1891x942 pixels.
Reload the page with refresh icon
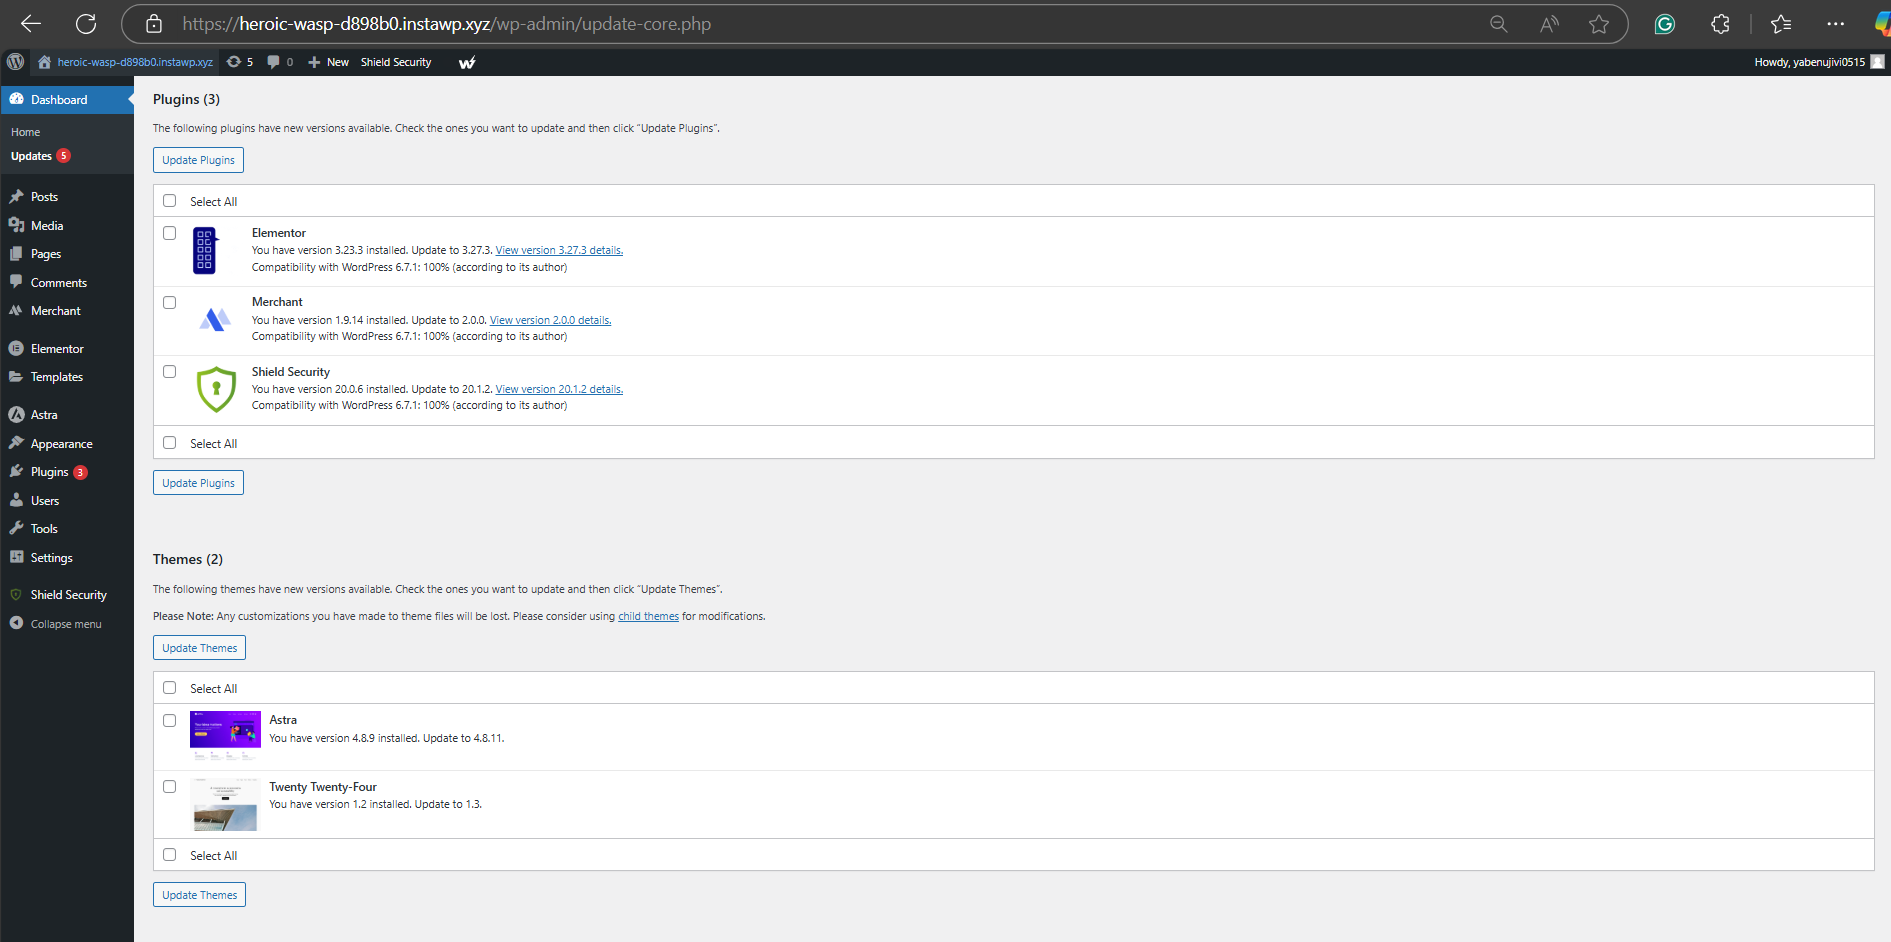(87, 24)
